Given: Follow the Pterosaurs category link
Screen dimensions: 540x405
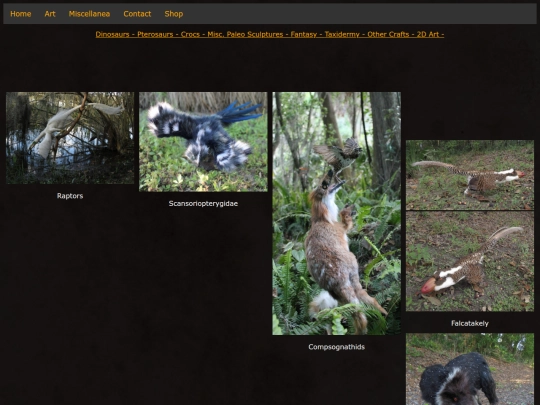Looking at the screenshot, I should coord(155,34).
